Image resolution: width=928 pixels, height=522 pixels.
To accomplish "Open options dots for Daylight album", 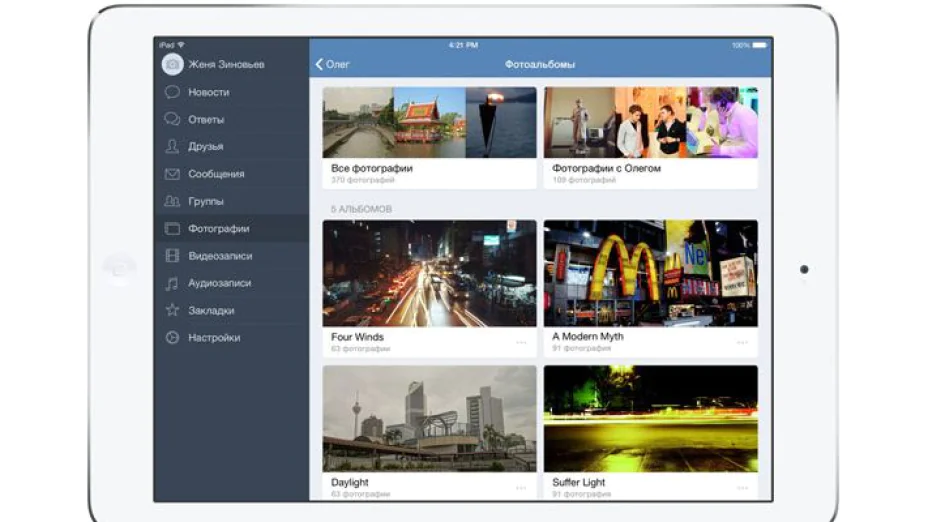I will click(521, 488).
